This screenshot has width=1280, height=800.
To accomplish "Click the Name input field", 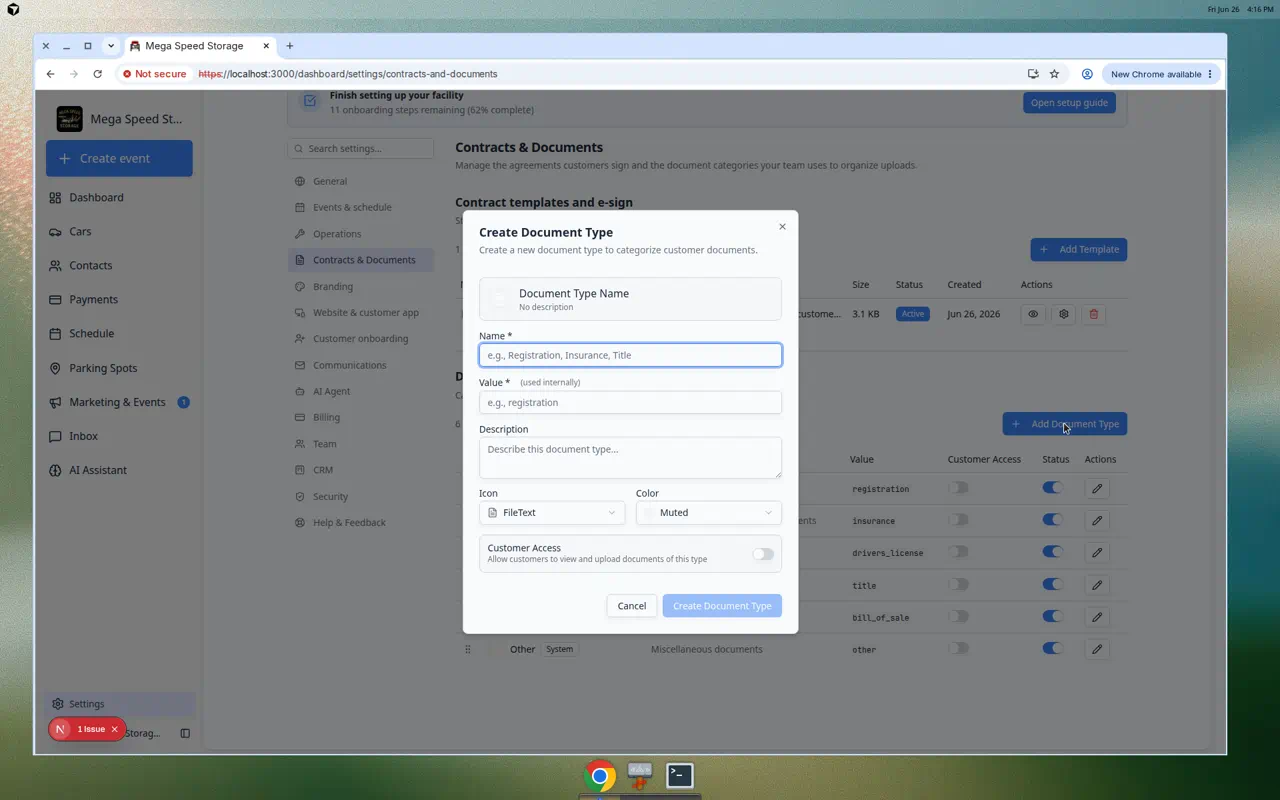I will 630,355.
